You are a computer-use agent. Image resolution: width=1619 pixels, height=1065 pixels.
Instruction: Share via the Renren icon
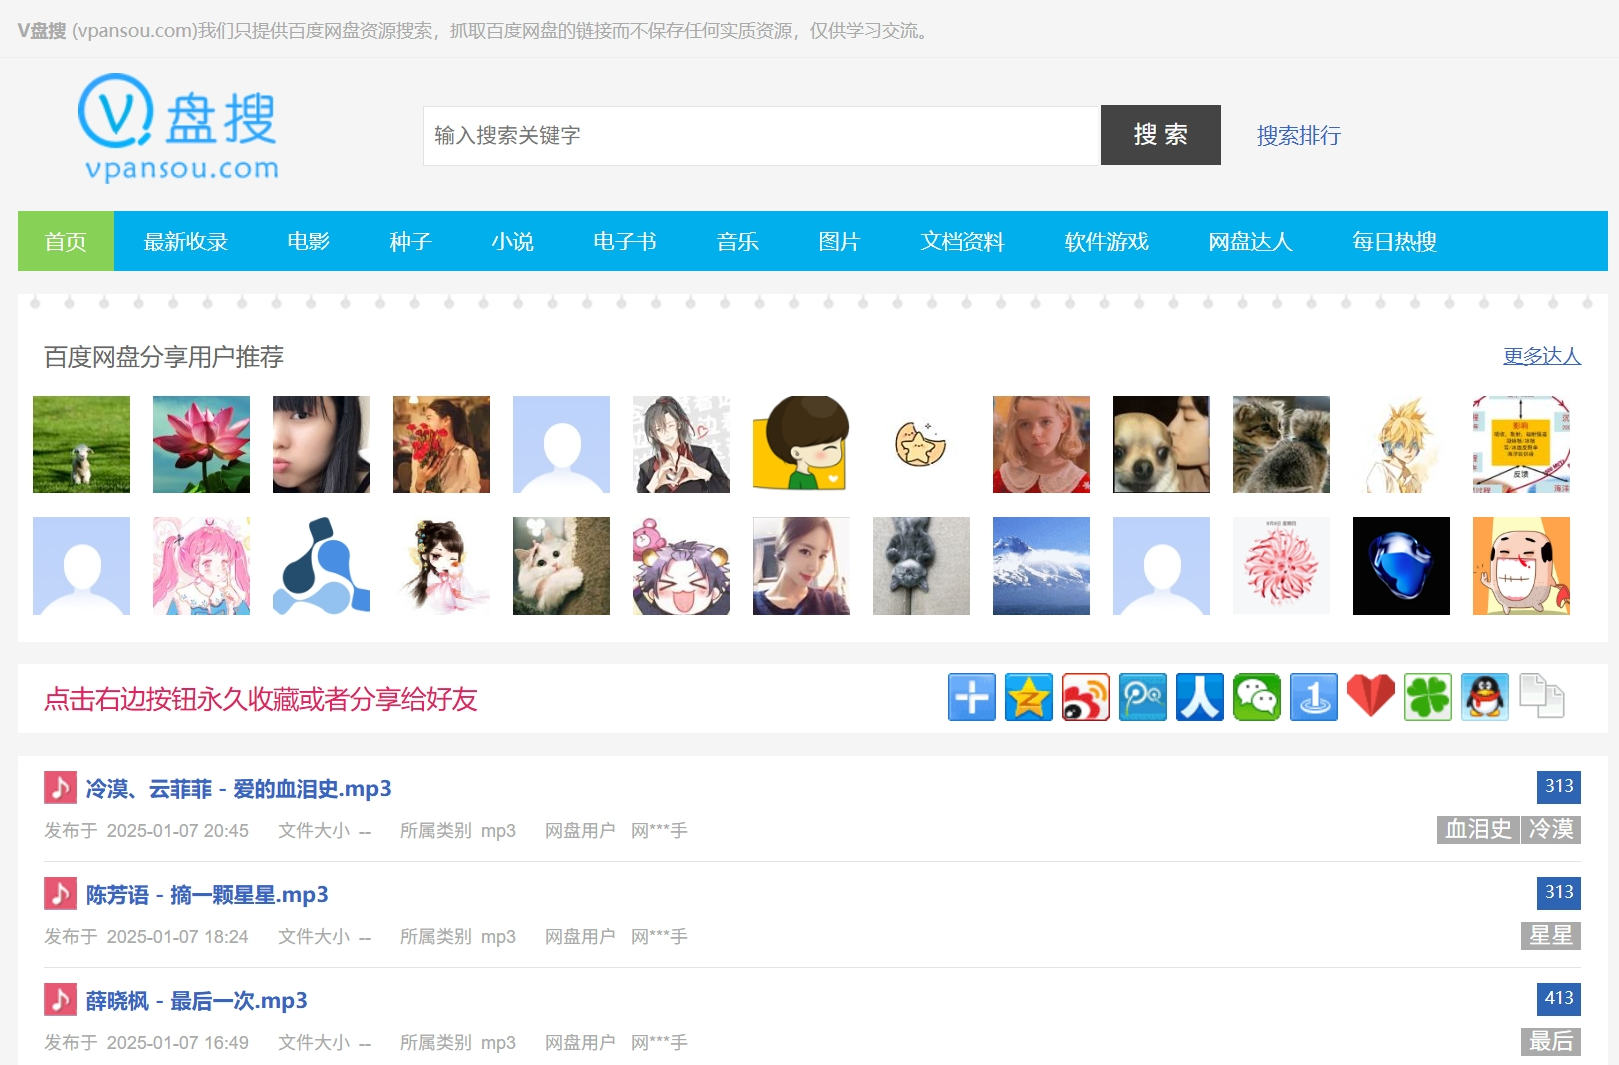pos(1199,697)
